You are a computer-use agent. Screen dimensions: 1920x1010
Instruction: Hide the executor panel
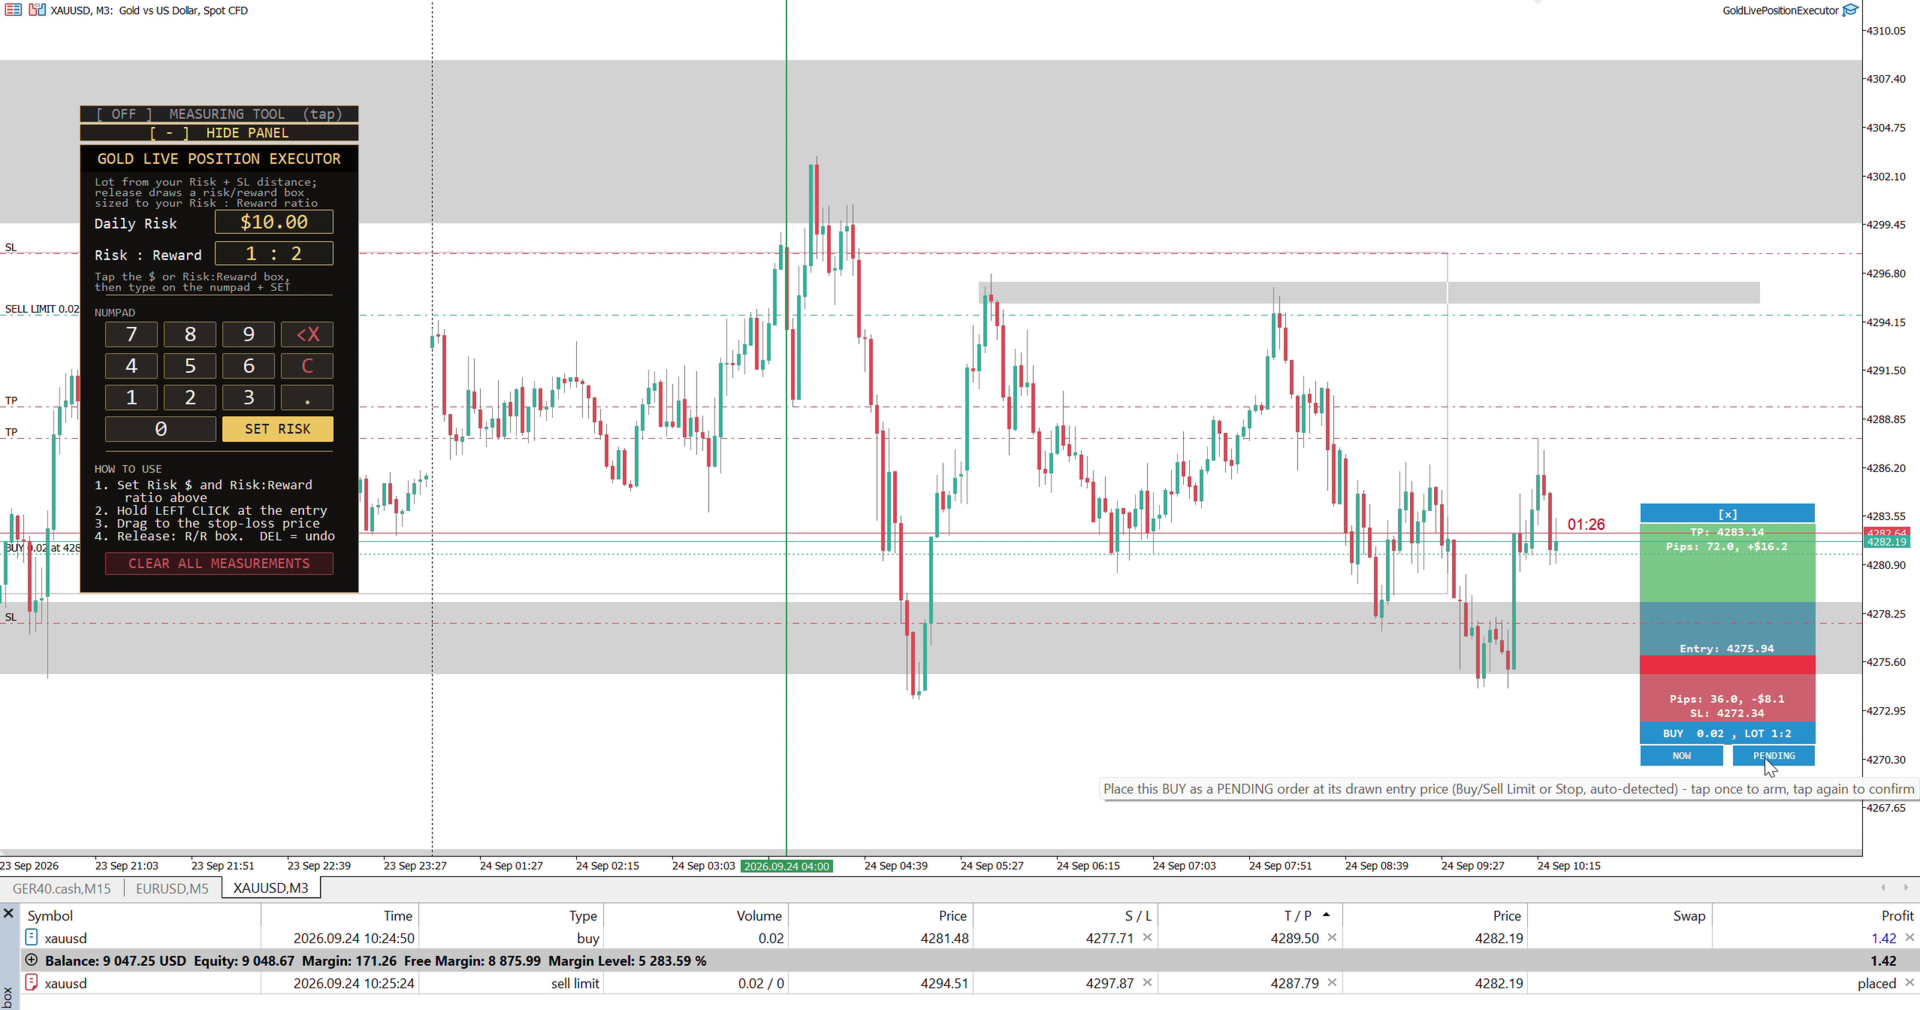[219, 133]
